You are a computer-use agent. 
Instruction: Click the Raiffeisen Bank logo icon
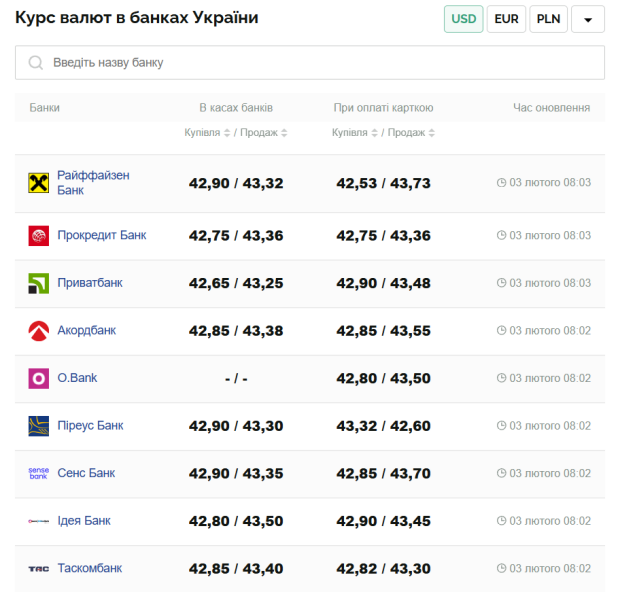coord(38,183)
